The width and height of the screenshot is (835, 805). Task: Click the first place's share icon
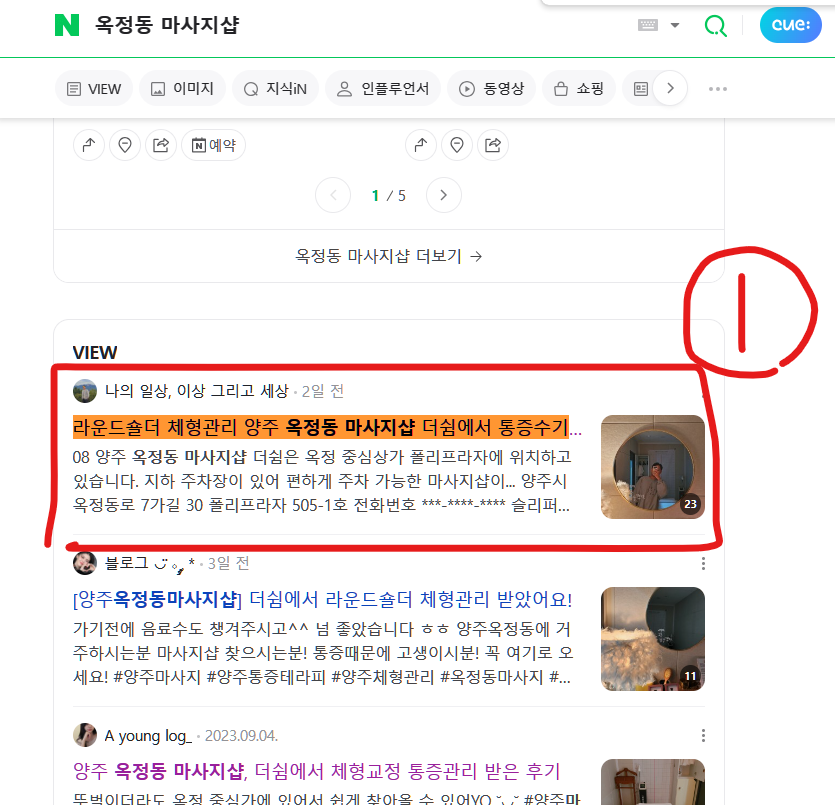[161, 145]
